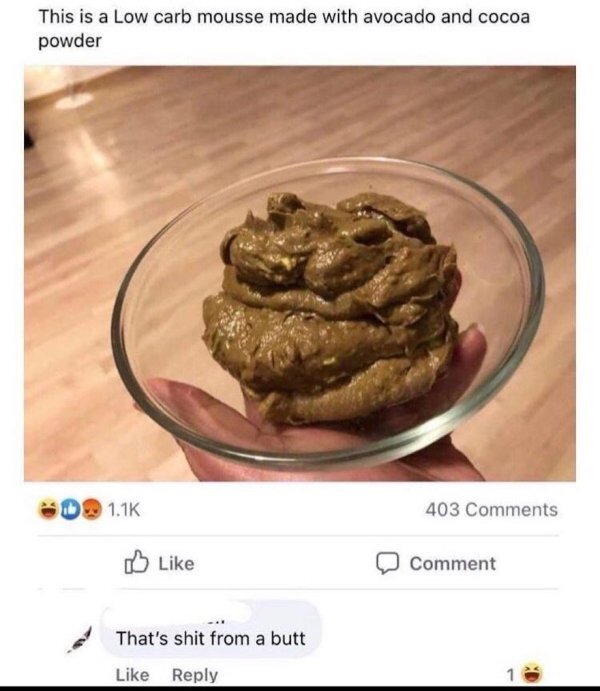The height and width of the screenshot is (691, 600).
Task: Click the Comment button on the post
Action: point(436,564)
